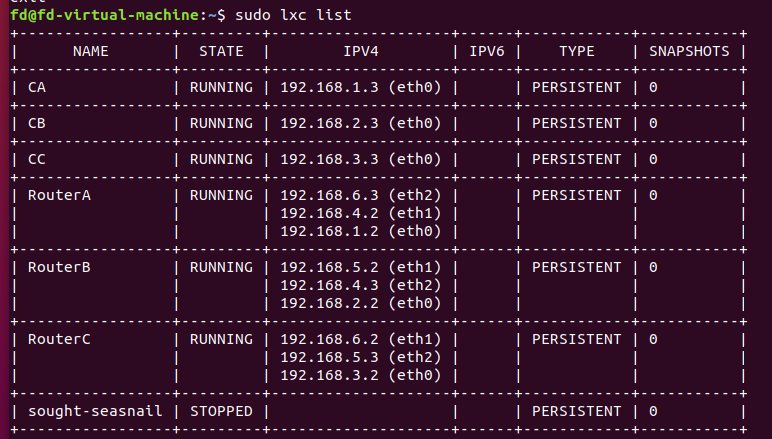Click the fd@fd-virtual-machine prompt

(104, 15)
